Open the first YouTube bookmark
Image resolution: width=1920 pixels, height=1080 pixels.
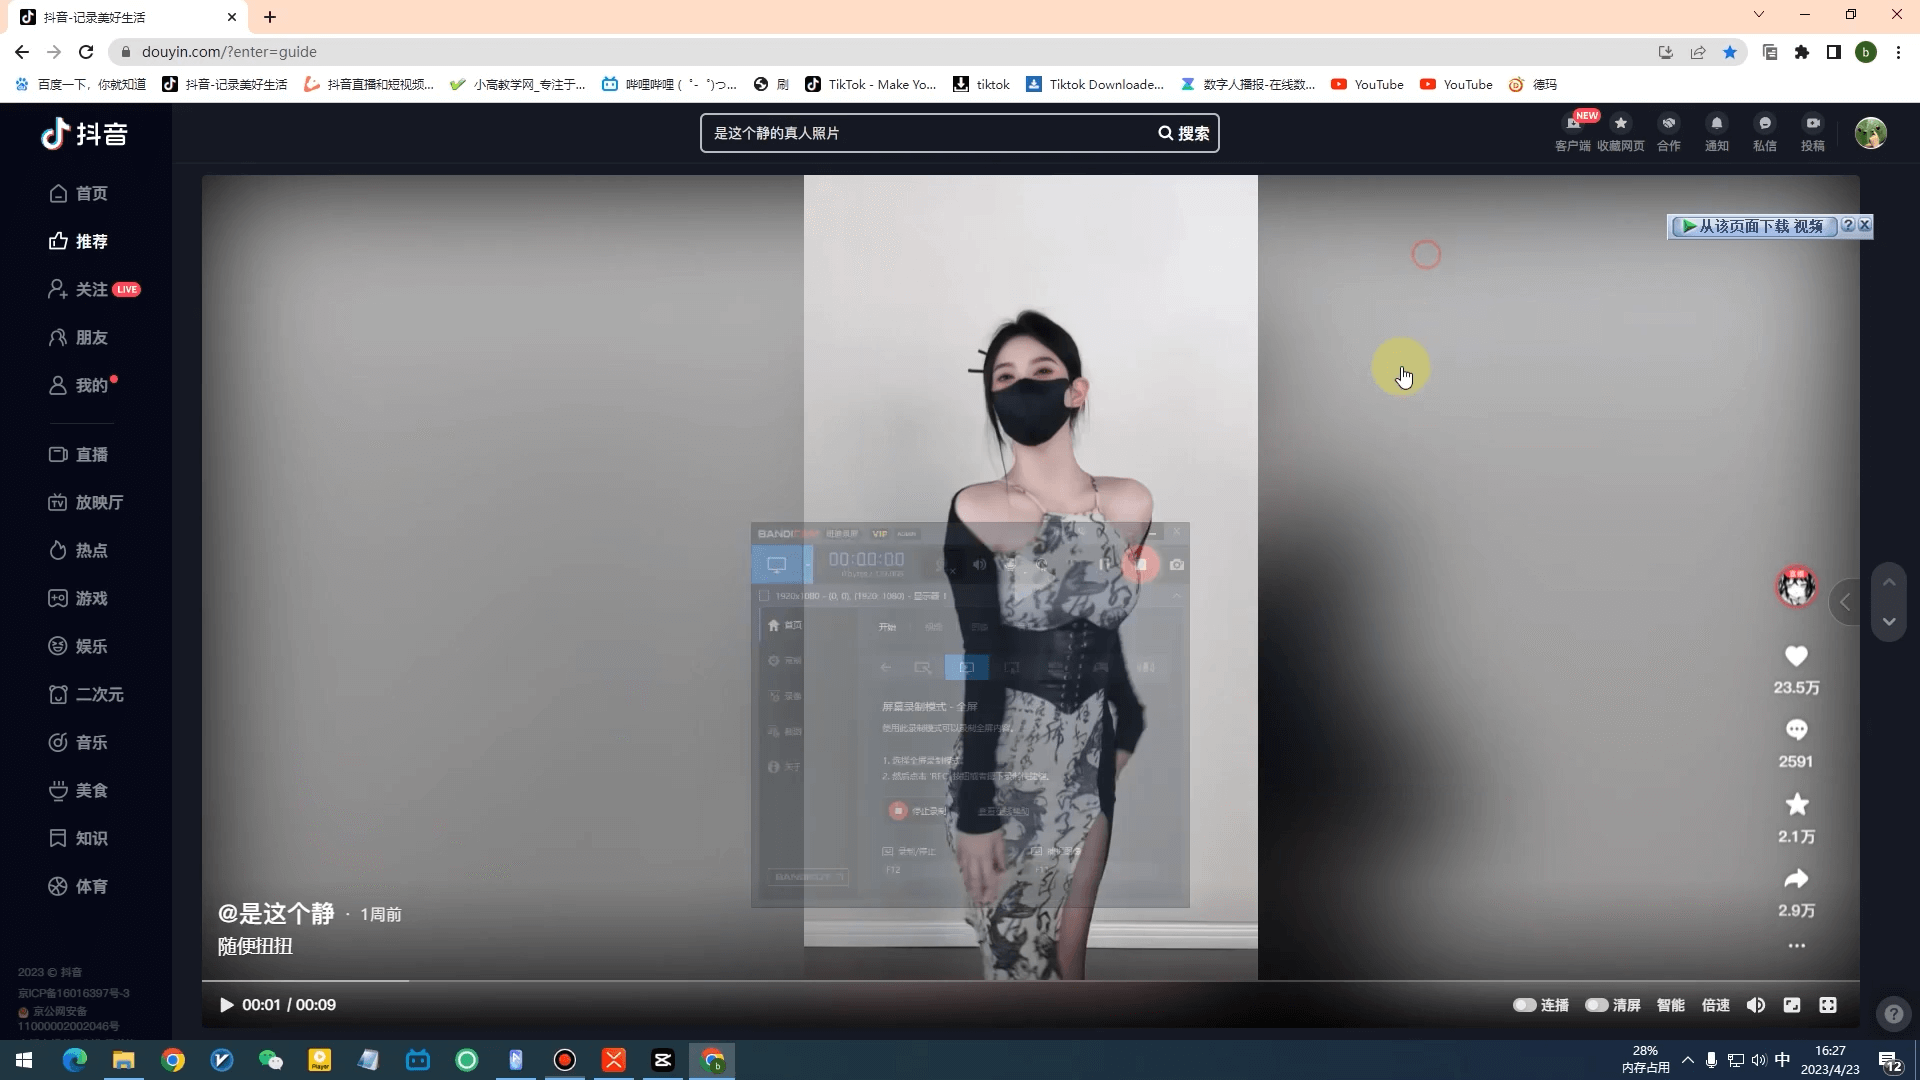tap(1367, 84)
